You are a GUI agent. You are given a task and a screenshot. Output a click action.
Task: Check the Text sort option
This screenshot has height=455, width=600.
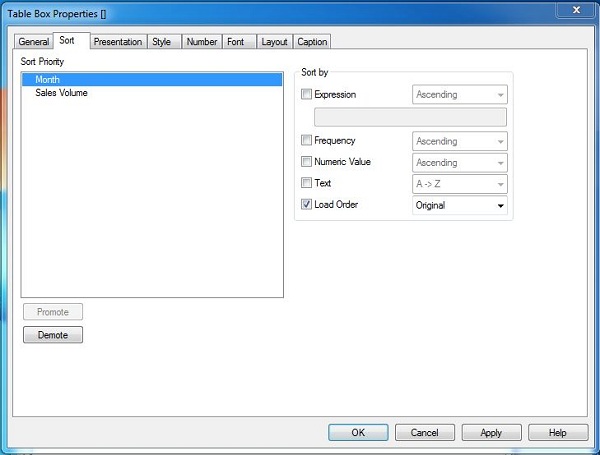coord(307,184)
